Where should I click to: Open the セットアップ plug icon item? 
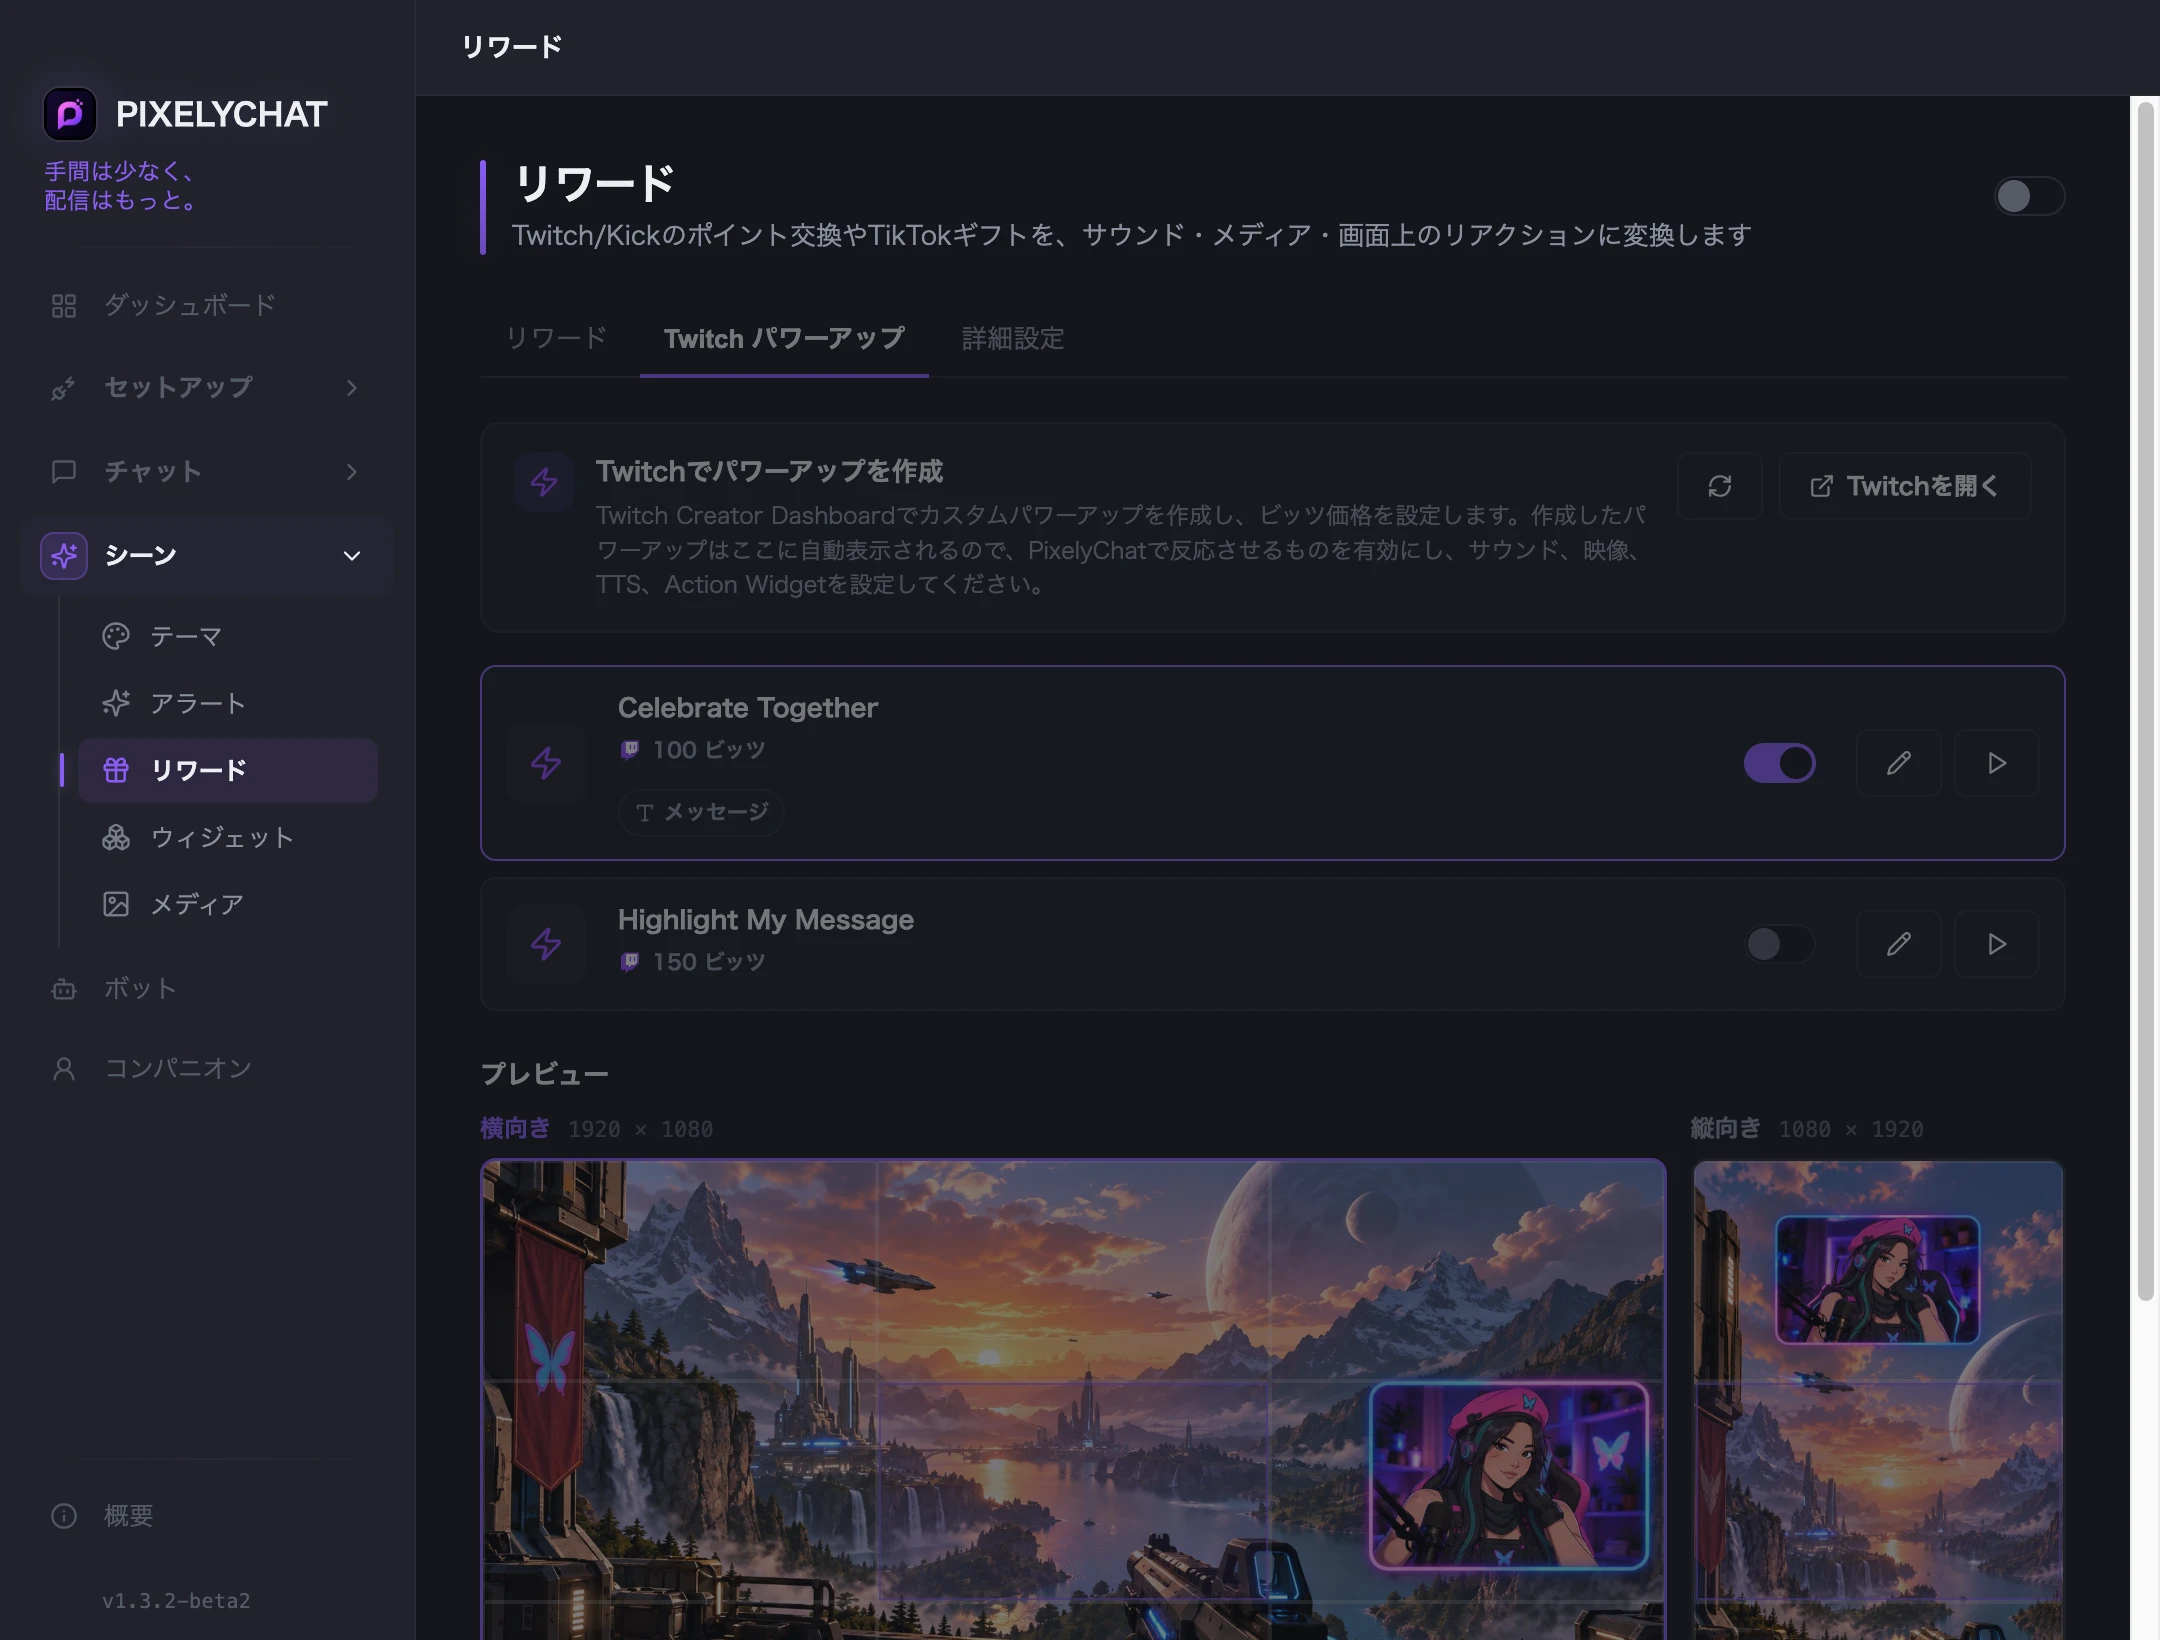click(64, 388)
